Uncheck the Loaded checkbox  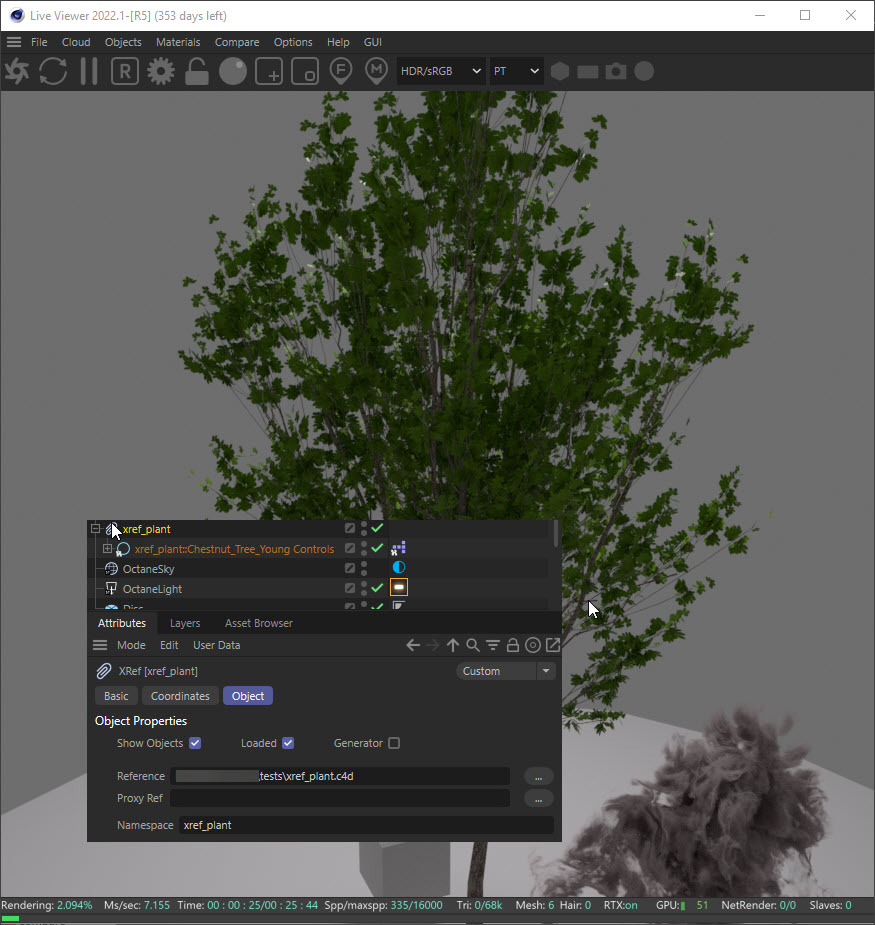coord(288,743)
